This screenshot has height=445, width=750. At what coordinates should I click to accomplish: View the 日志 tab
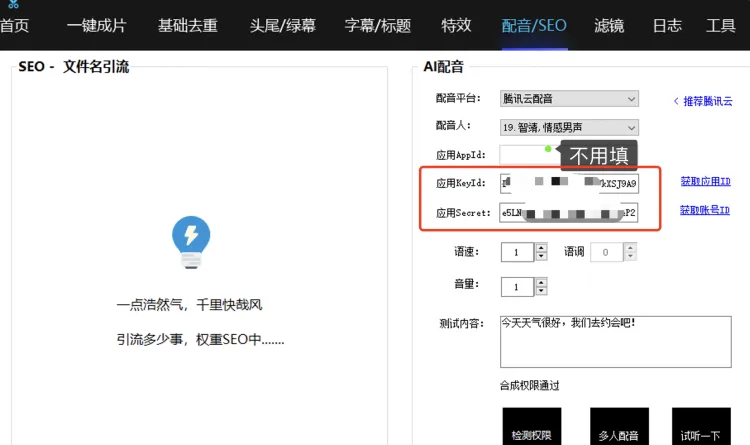tap(667, 25)
